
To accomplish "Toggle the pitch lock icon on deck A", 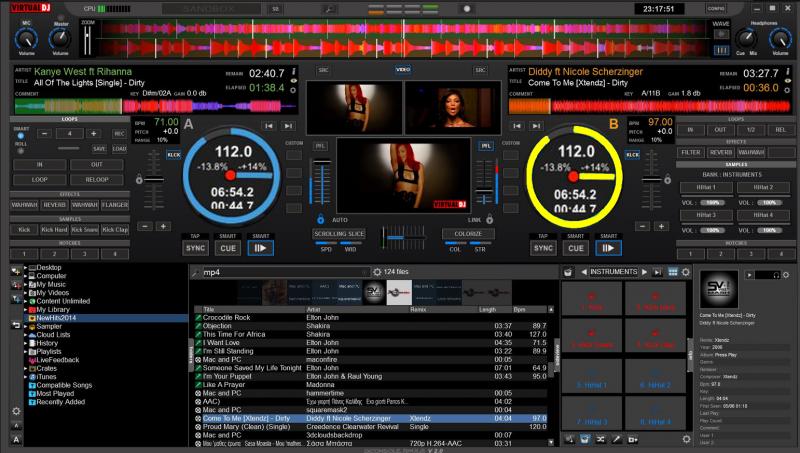I will pos(139,180).
